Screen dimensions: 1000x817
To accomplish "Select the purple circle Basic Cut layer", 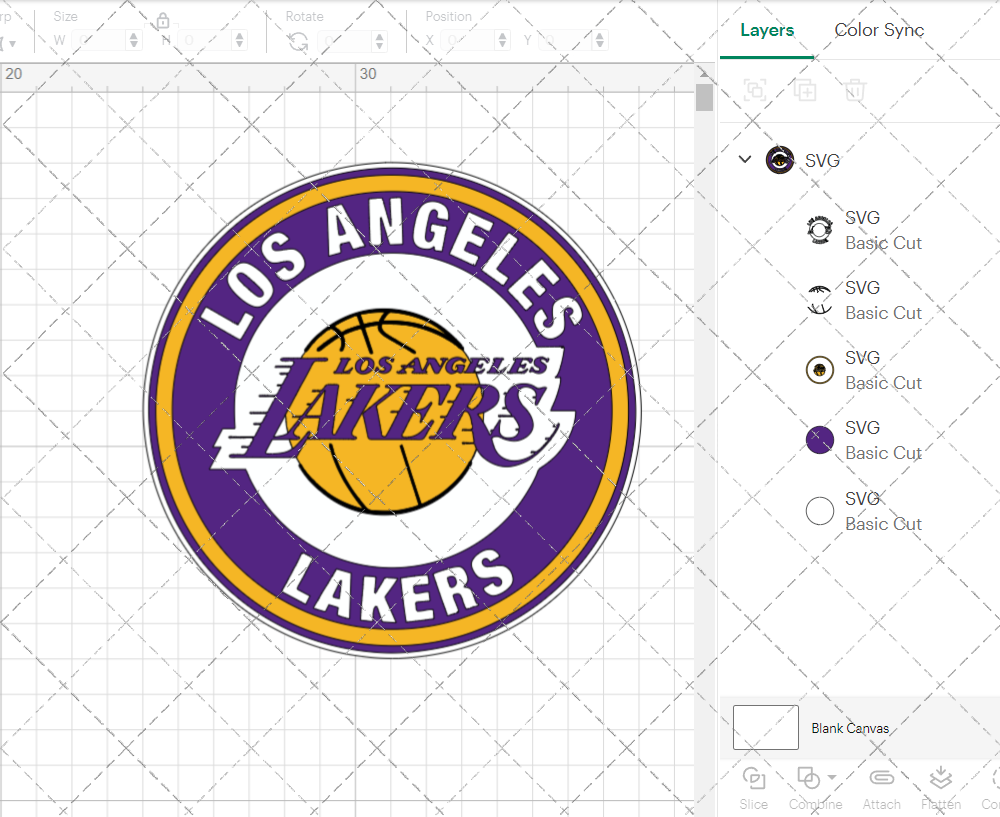I will [x=819, y=439].
